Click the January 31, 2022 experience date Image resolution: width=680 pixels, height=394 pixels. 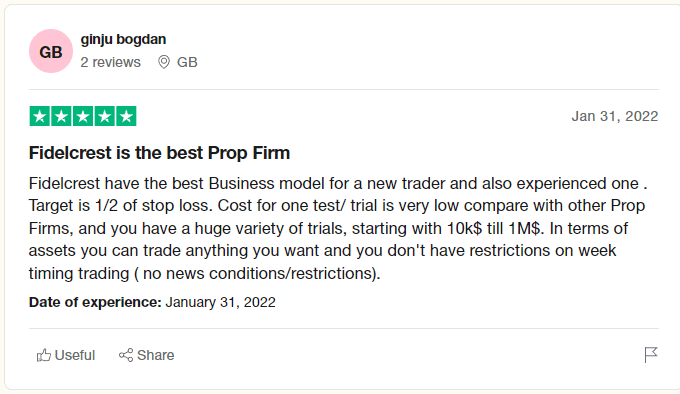coord(220,302)
